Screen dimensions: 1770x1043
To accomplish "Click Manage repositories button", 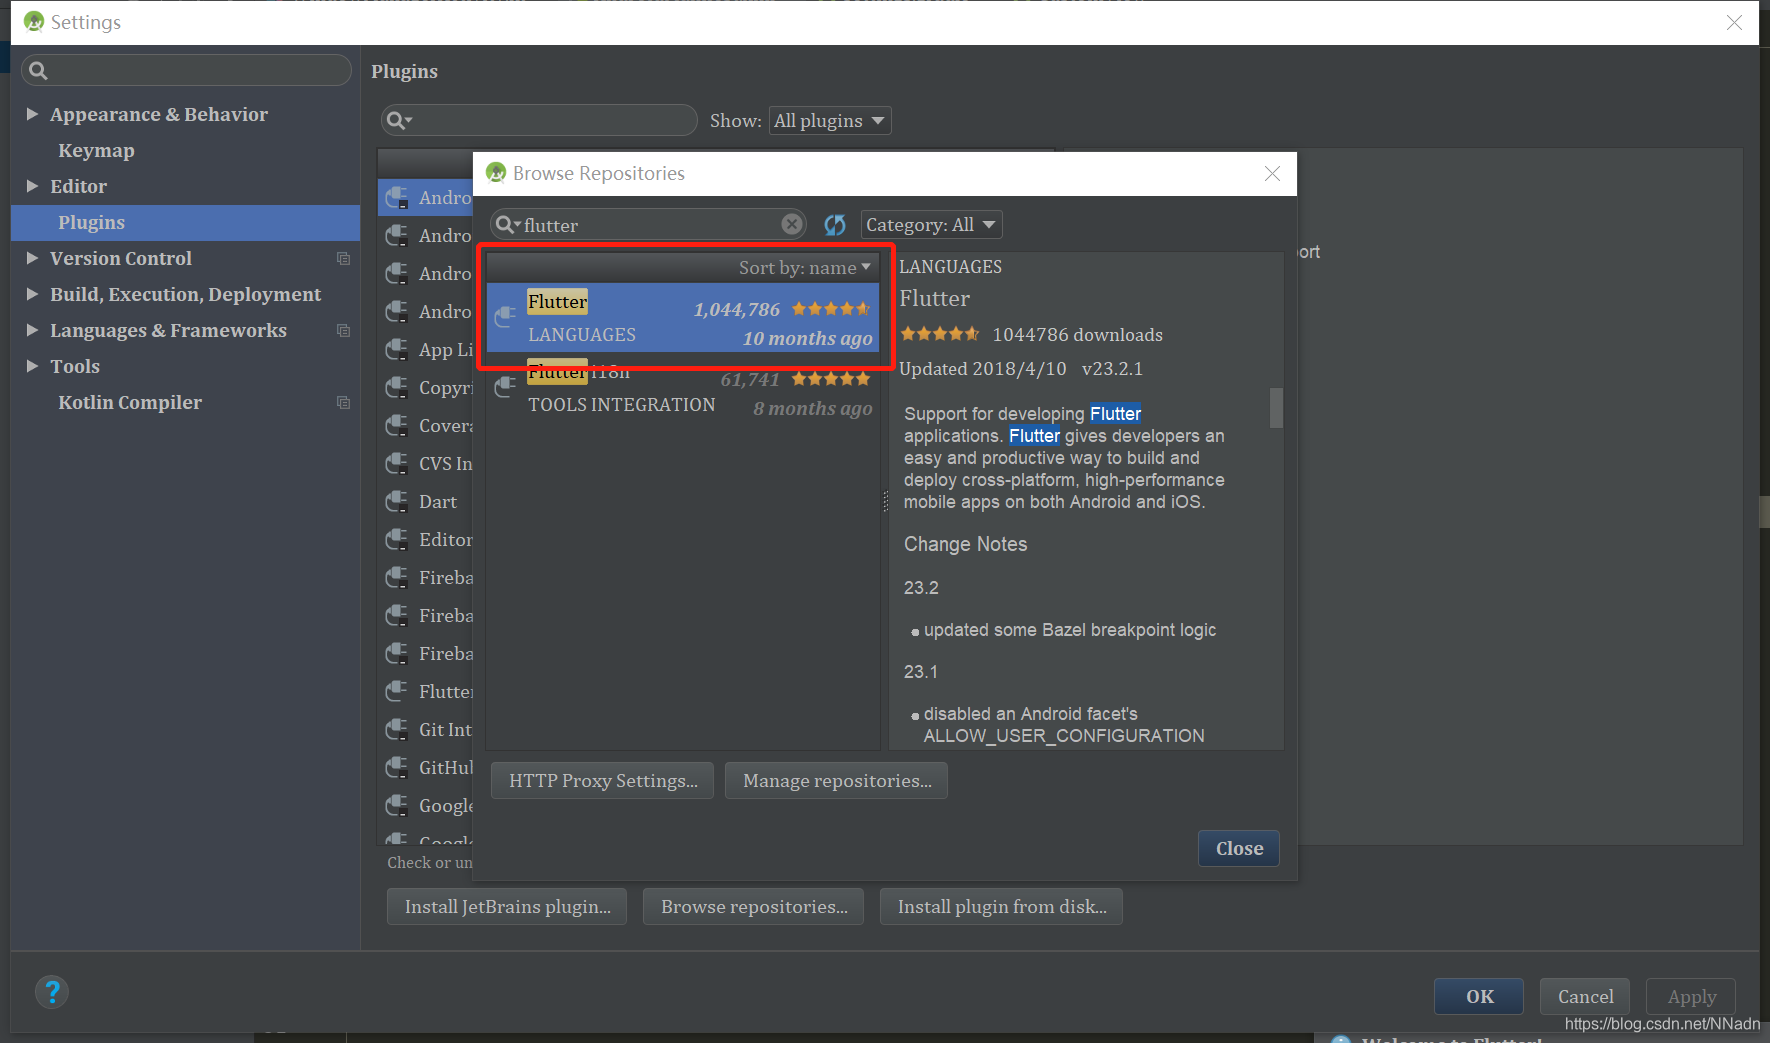I will click(x=837, y=781).
